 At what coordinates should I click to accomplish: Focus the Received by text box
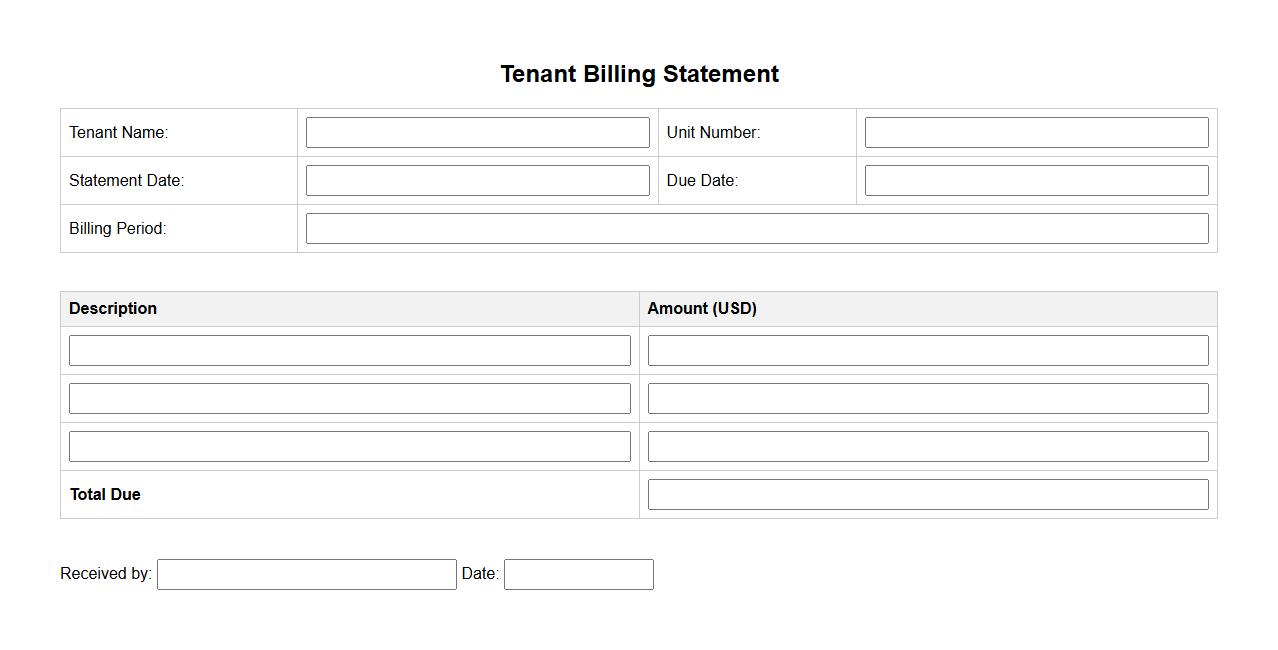tap(306, 575)
